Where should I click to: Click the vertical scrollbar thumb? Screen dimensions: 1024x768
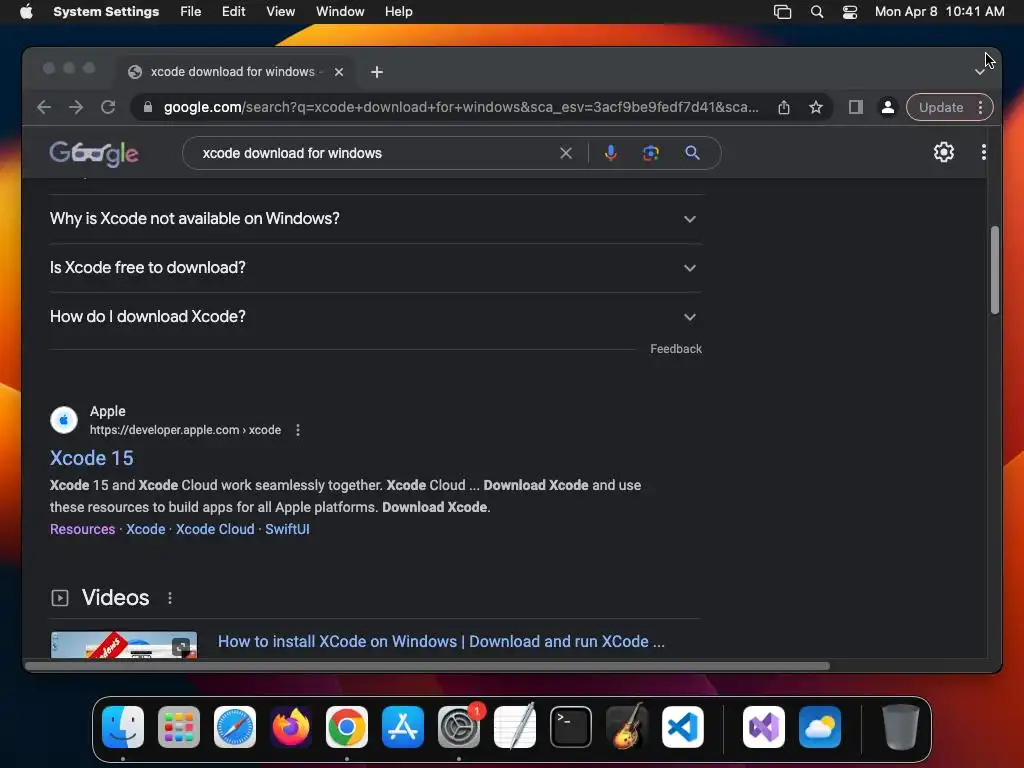tap(995, 270)
